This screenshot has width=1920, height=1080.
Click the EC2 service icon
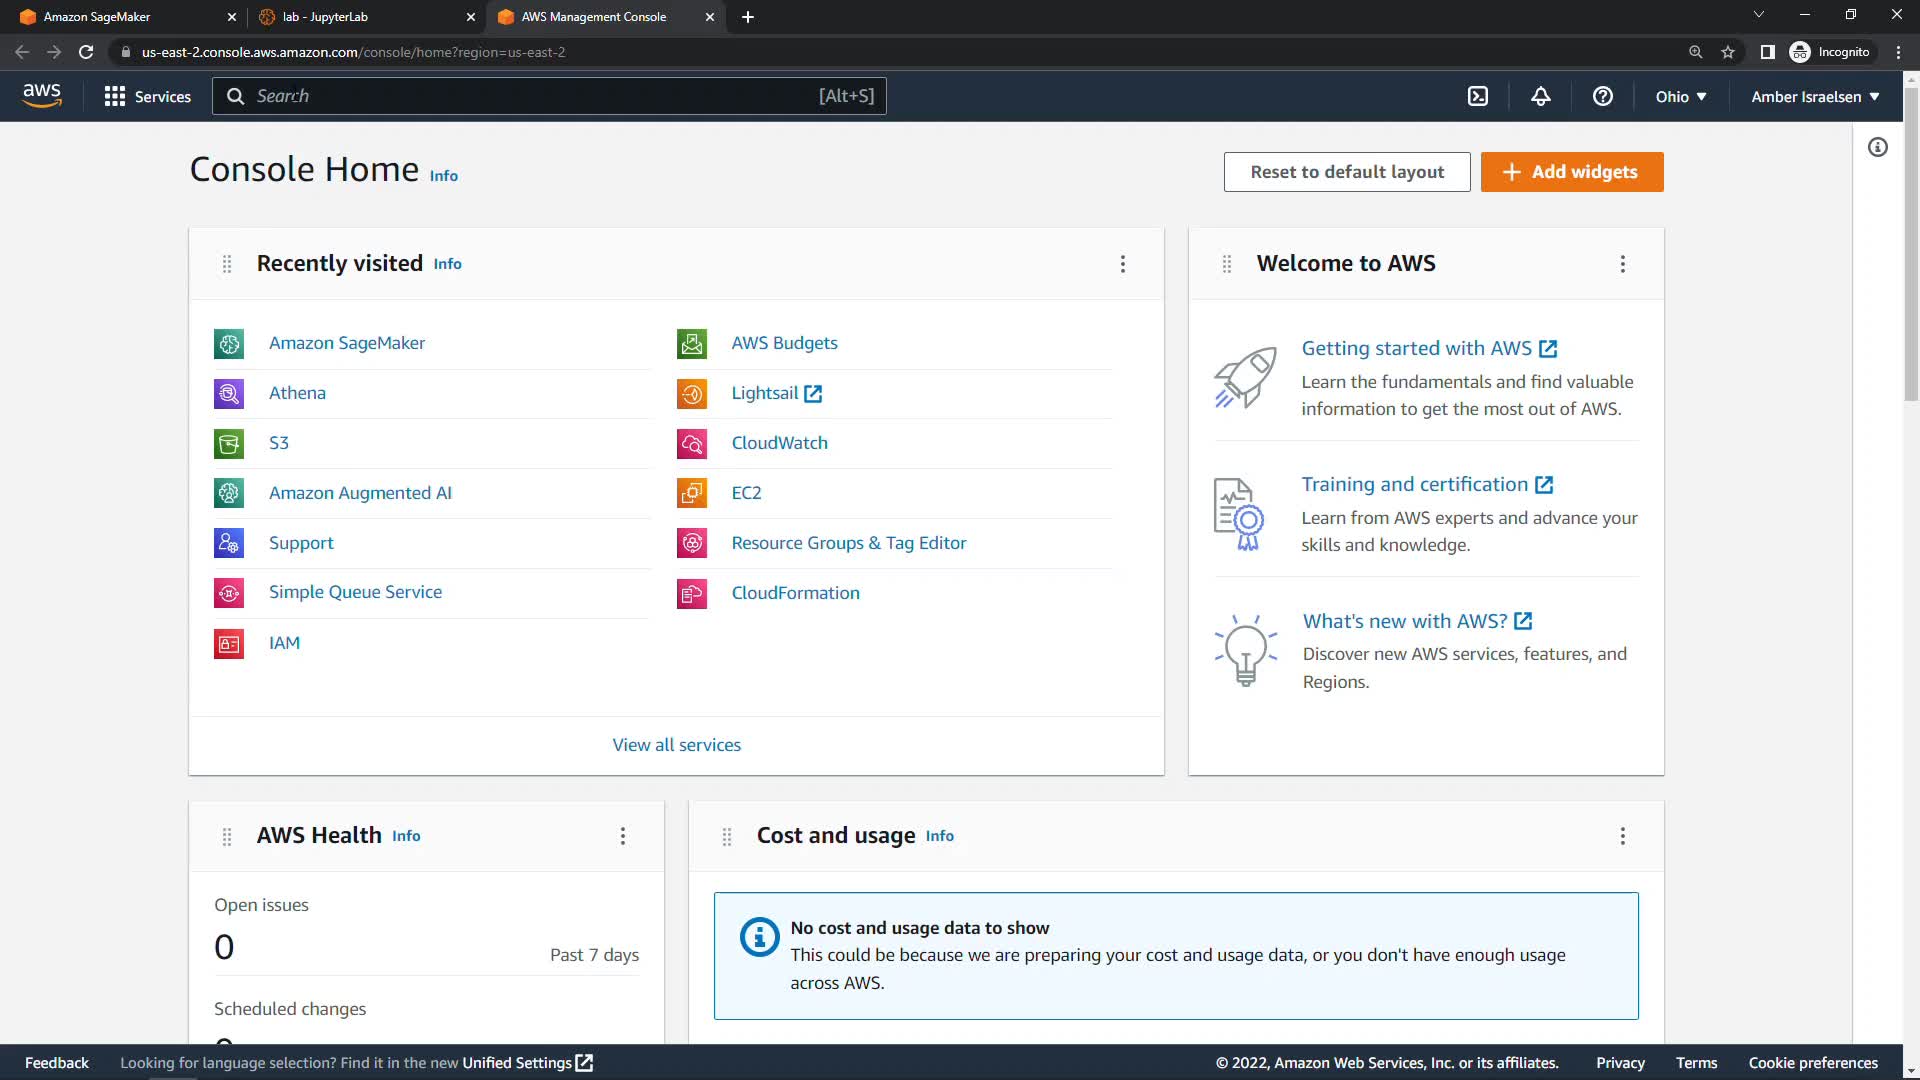coord(692,493)
